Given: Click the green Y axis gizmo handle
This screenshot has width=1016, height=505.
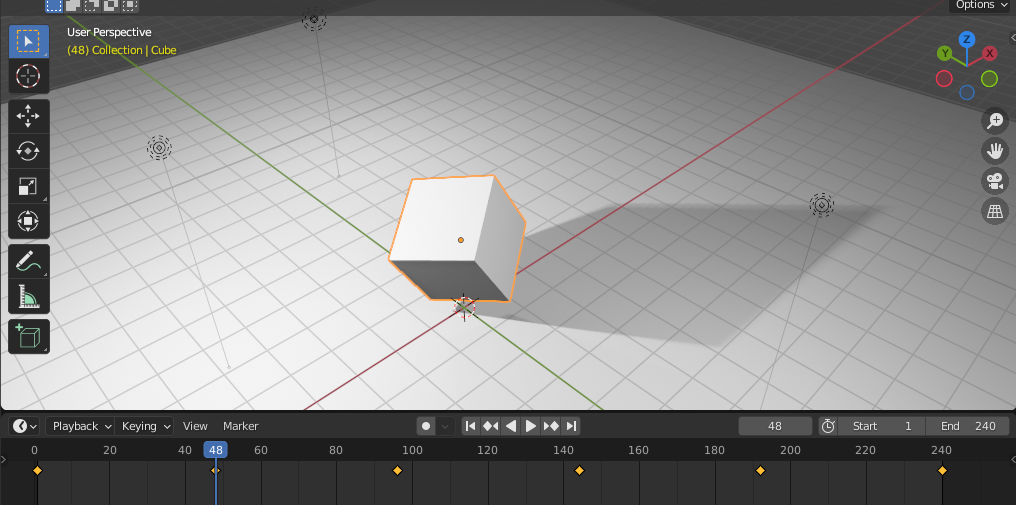Looking at the screenshot, I should click(x=945, y=53).
